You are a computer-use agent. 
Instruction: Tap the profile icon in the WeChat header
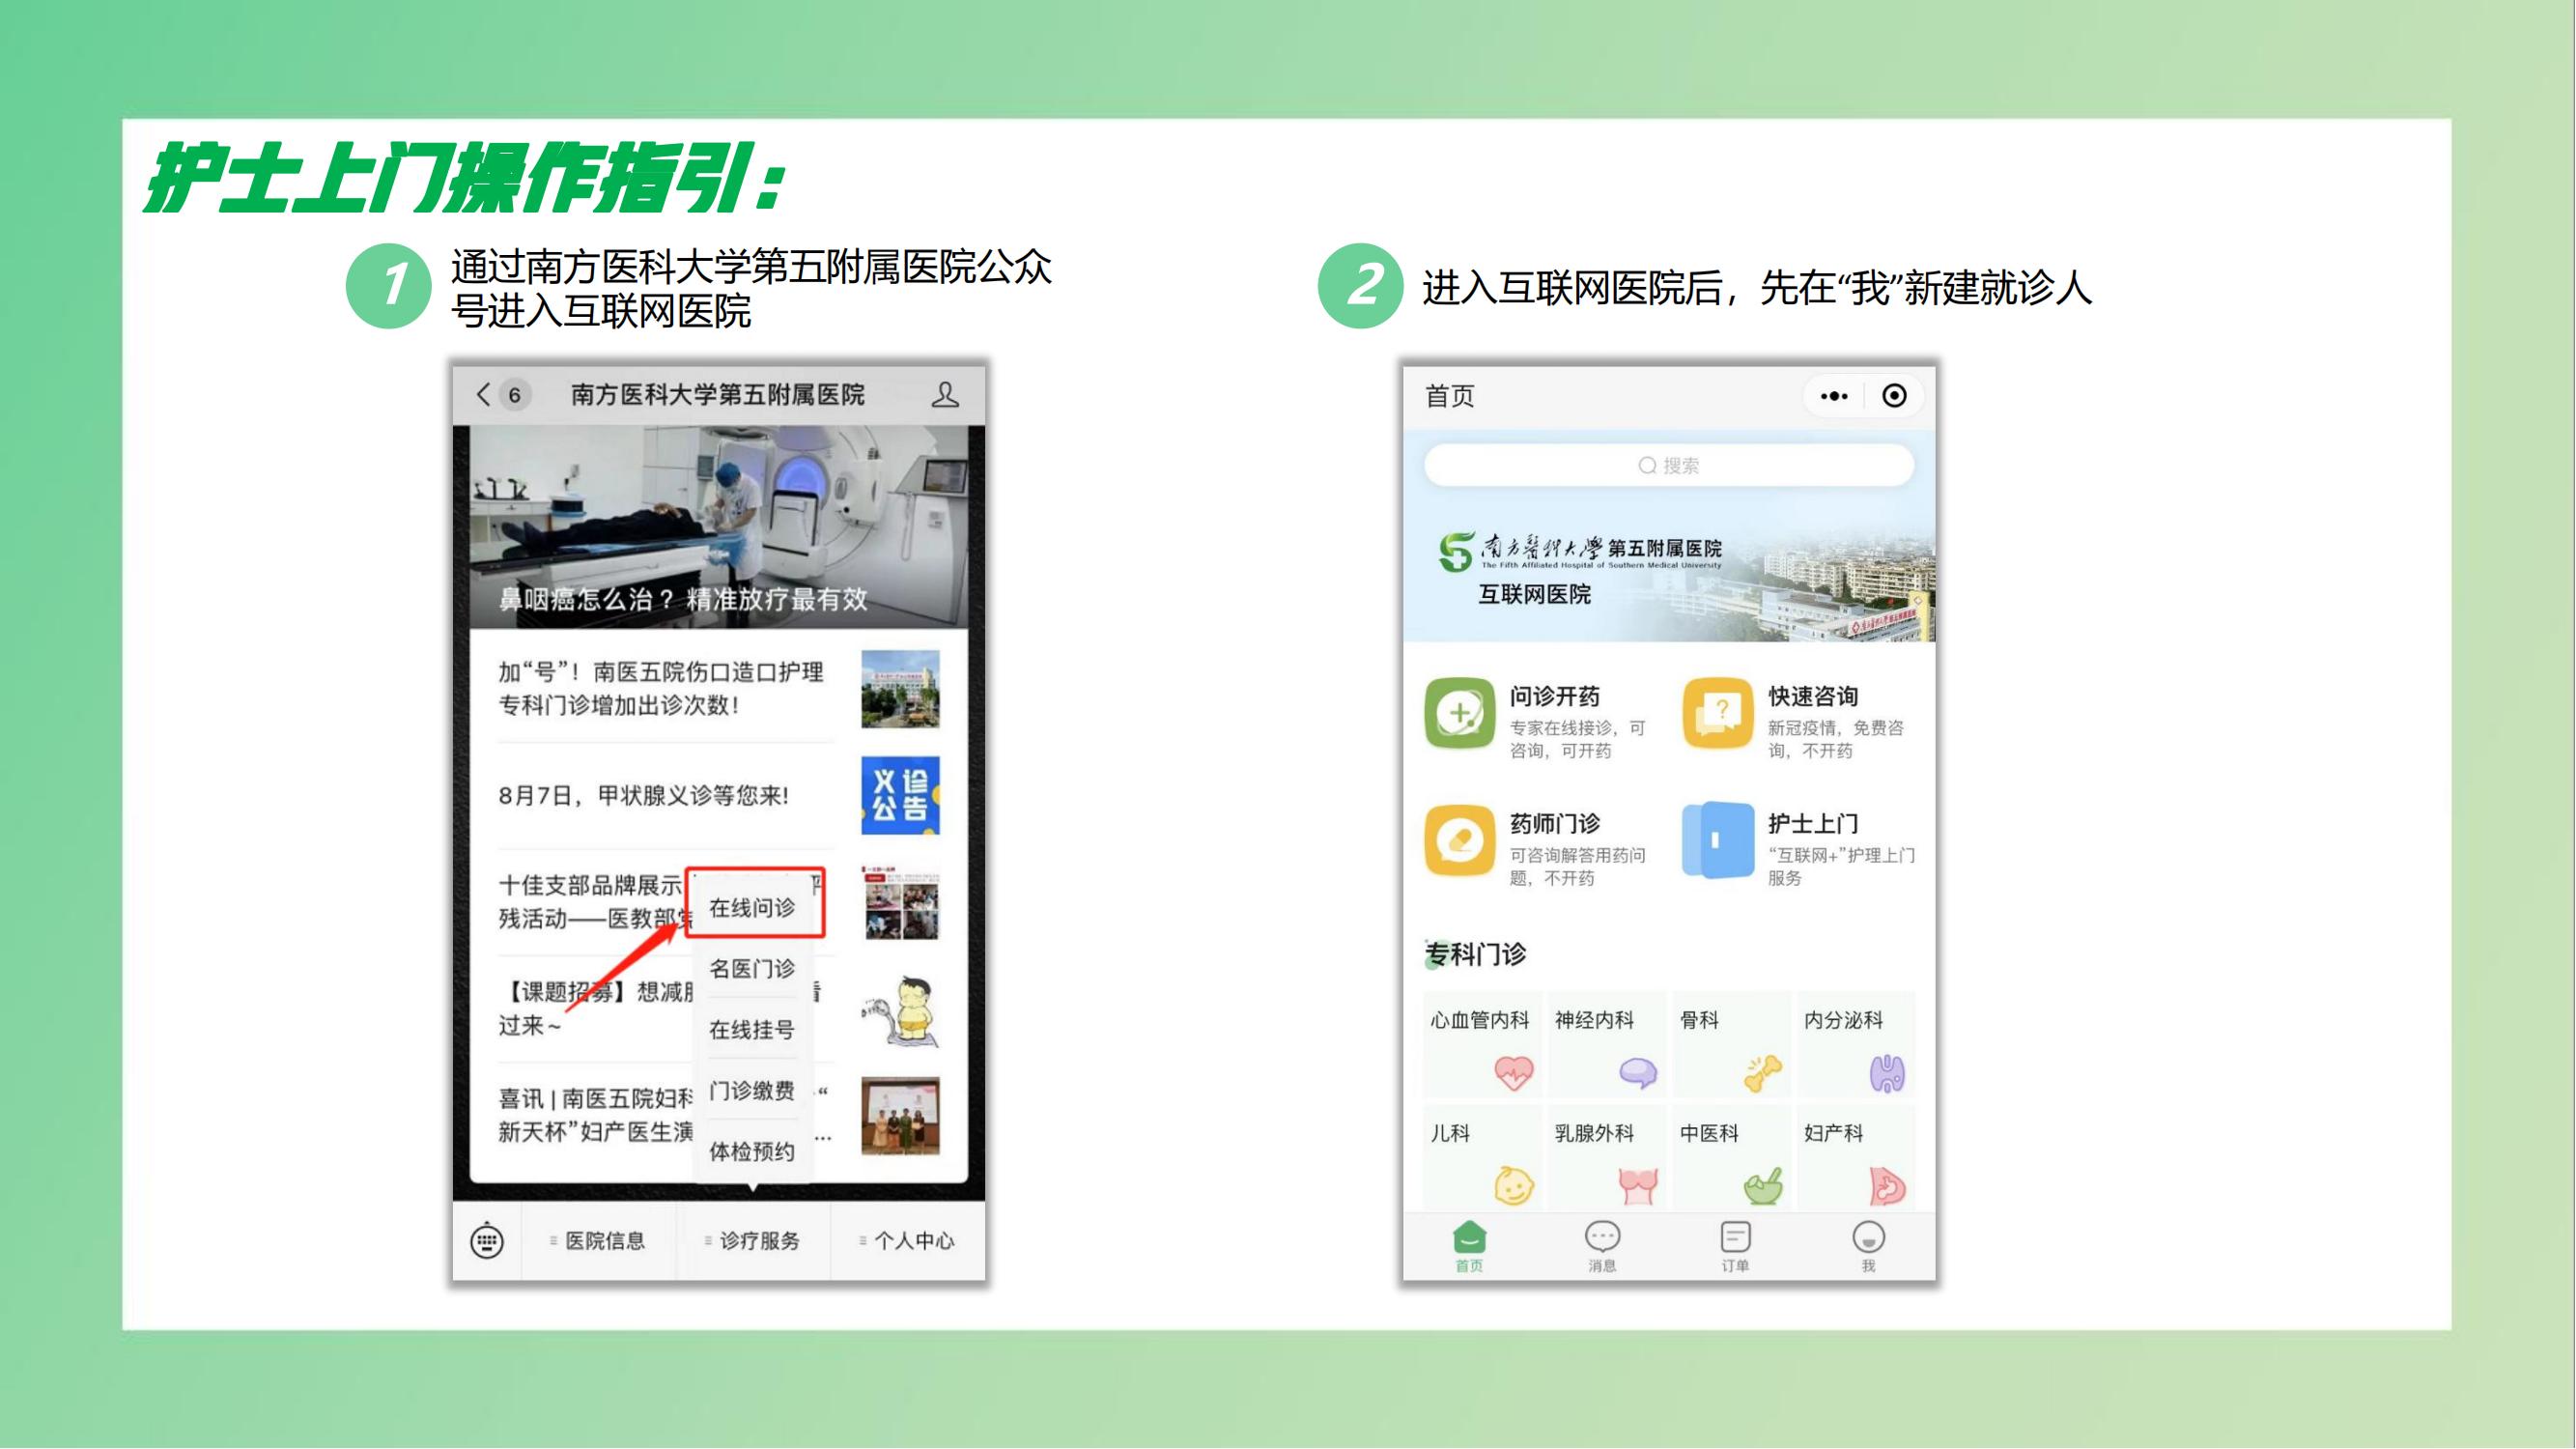(944, 394)
